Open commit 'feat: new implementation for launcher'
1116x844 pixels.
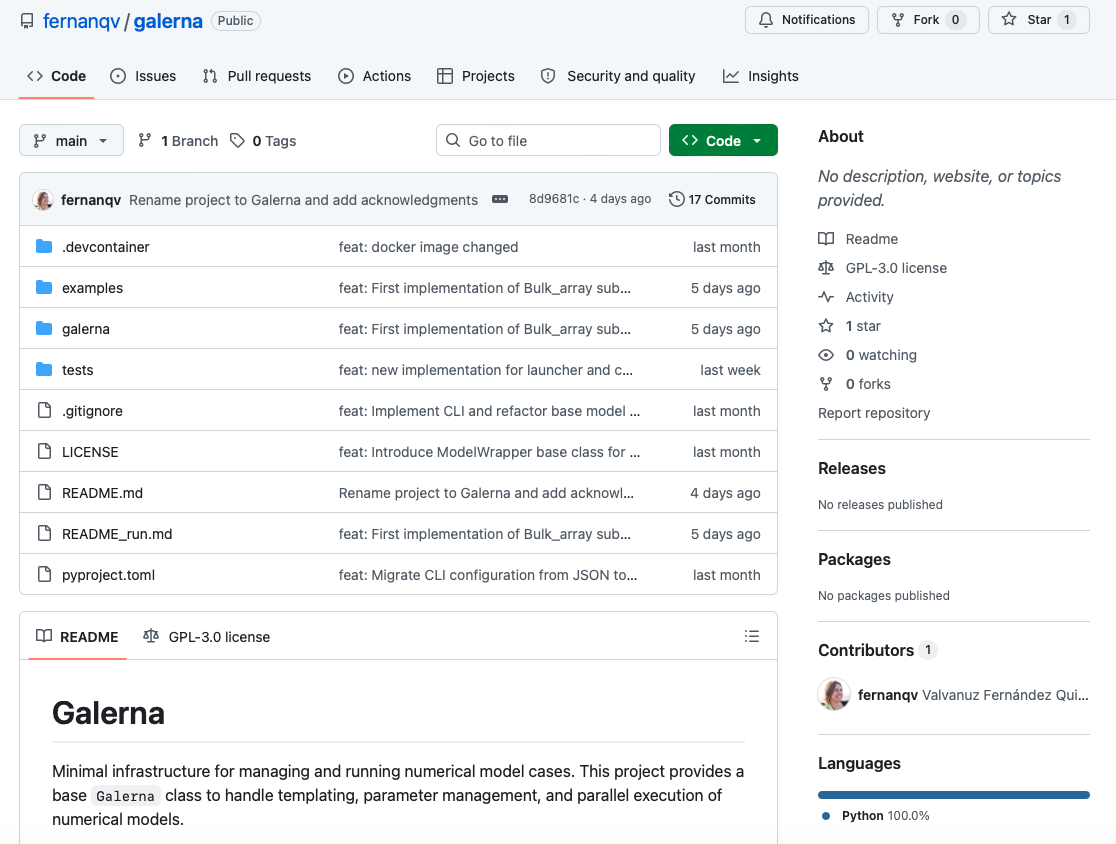485,370
